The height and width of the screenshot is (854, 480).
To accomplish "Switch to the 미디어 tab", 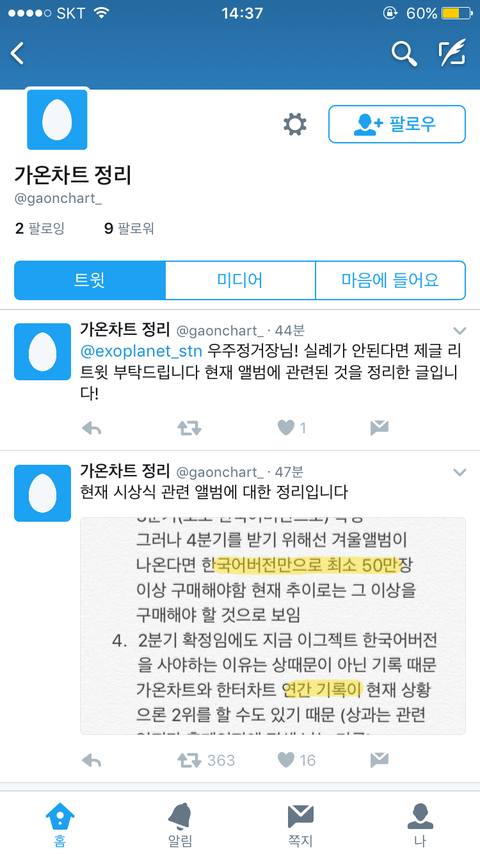I will [x=240, y=280].
